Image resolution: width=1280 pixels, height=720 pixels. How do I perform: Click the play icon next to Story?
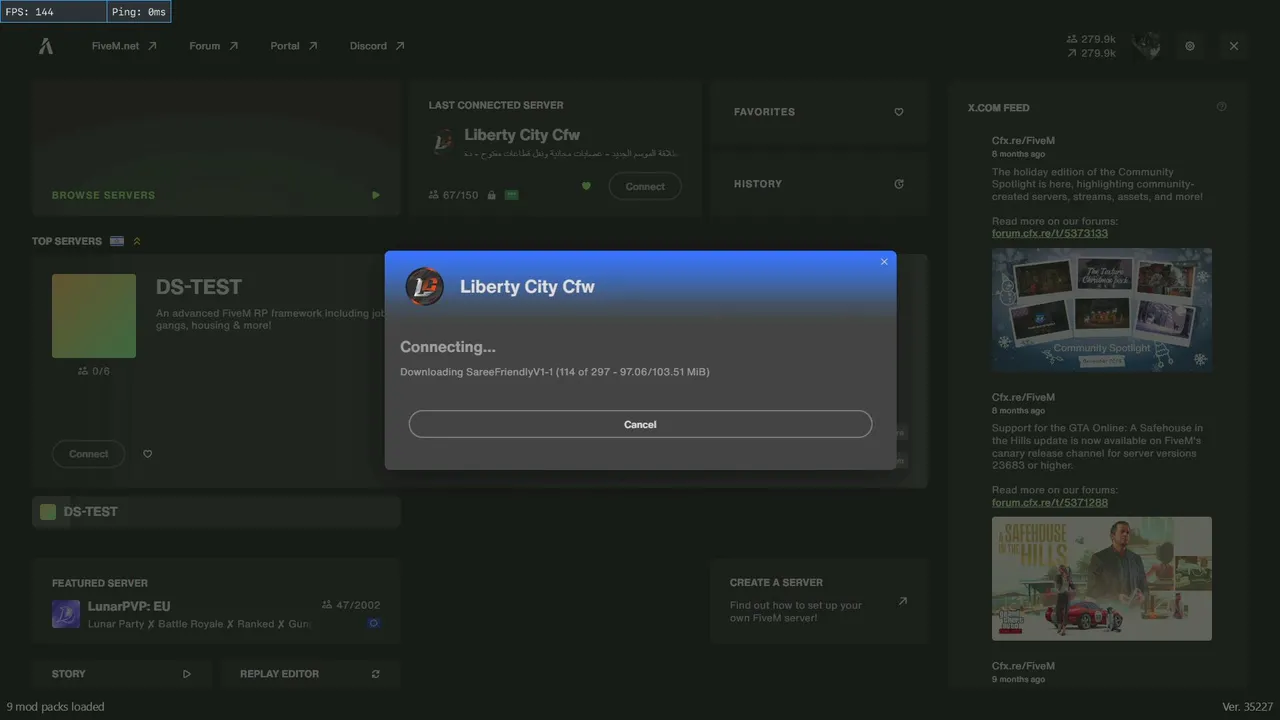187,674
